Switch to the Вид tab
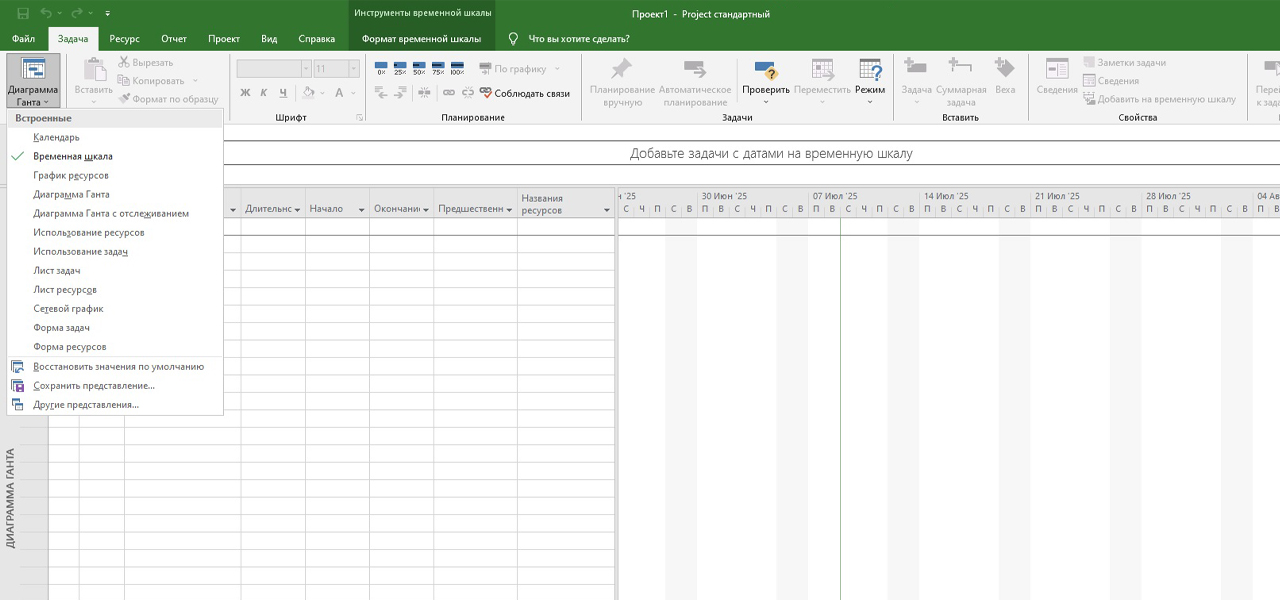This screenshot has height=600, width=1280. (x=269, y=39)
